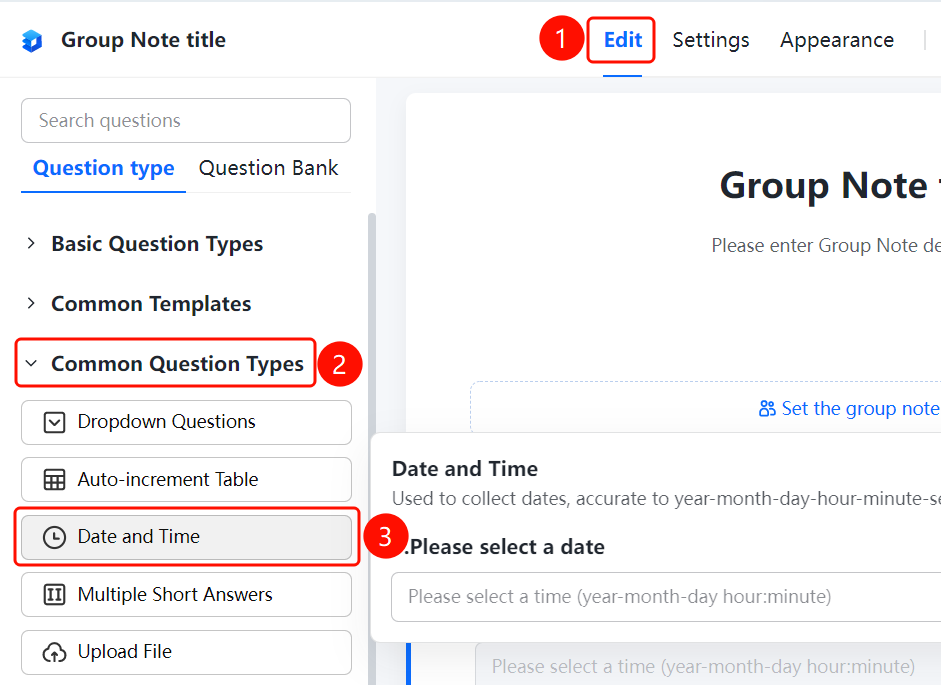Collapse Common Question Types section
941x685 pixels.
[x=31, y=363]
